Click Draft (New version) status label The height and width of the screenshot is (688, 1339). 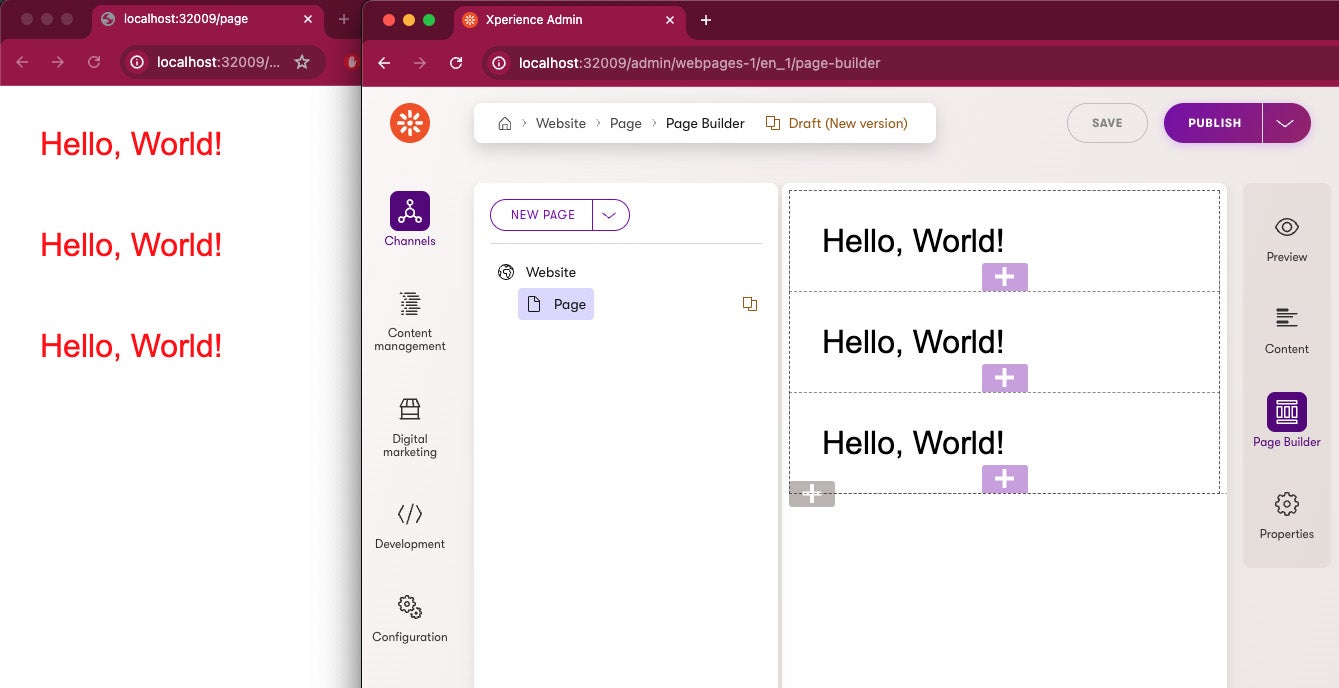click(x=845, y=122)
